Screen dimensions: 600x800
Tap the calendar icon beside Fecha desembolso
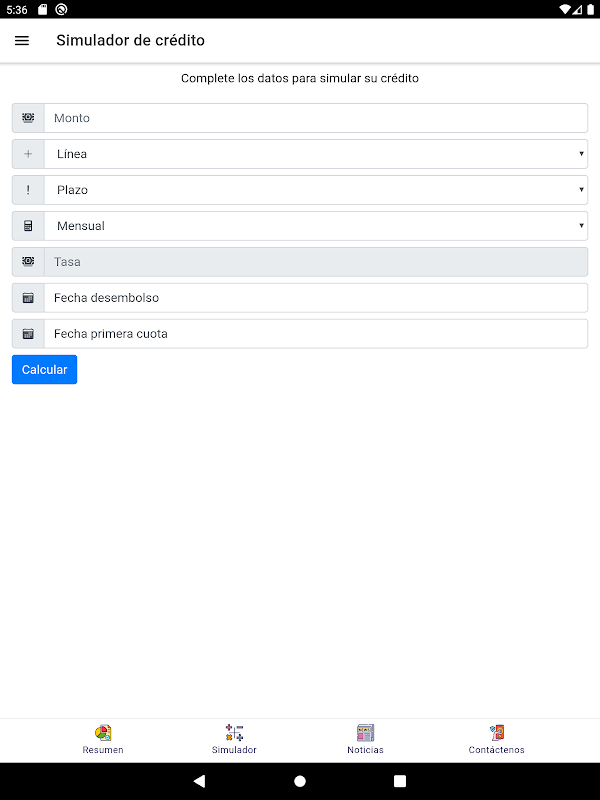point(28,298)
